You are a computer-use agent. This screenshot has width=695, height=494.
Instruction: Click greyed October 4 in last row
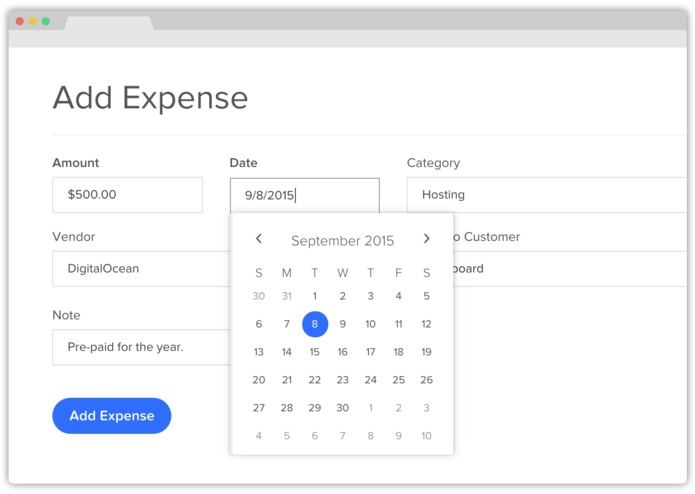(259, 436)
